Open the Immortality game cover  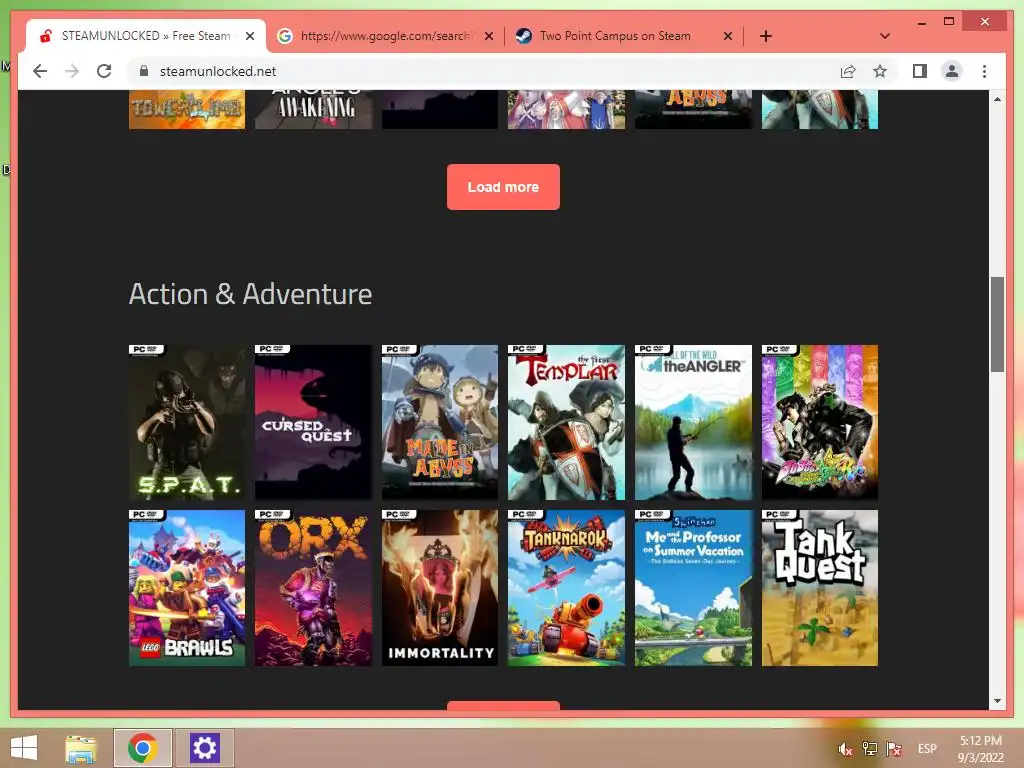(440, 588)
